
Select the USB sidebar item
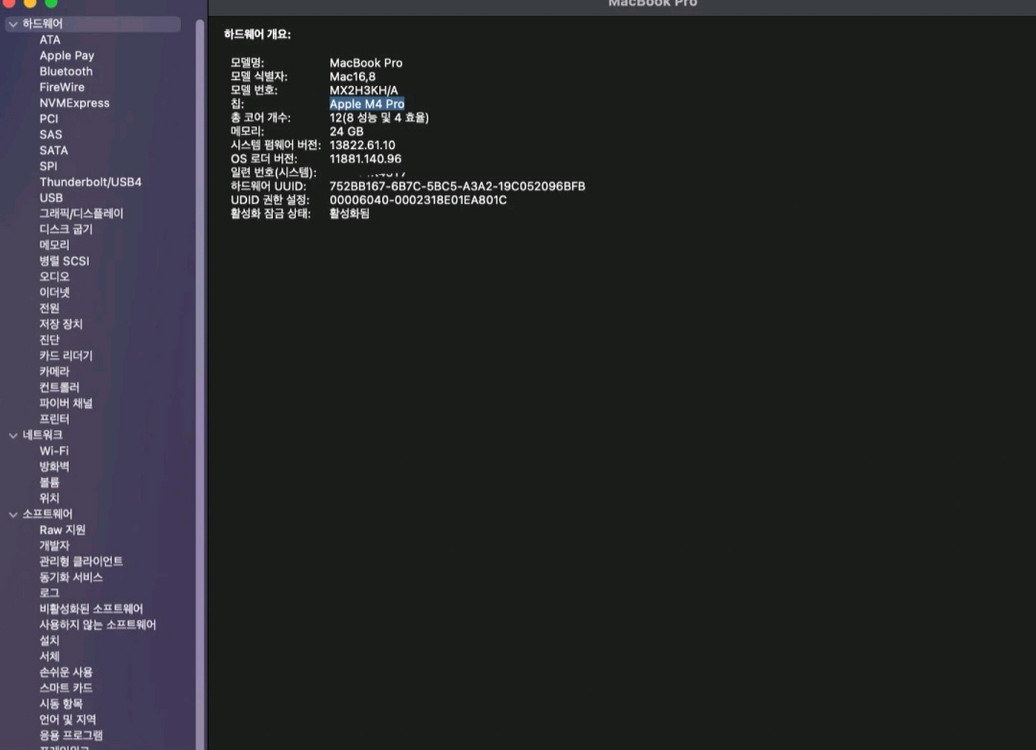click(x=51, y=198)
